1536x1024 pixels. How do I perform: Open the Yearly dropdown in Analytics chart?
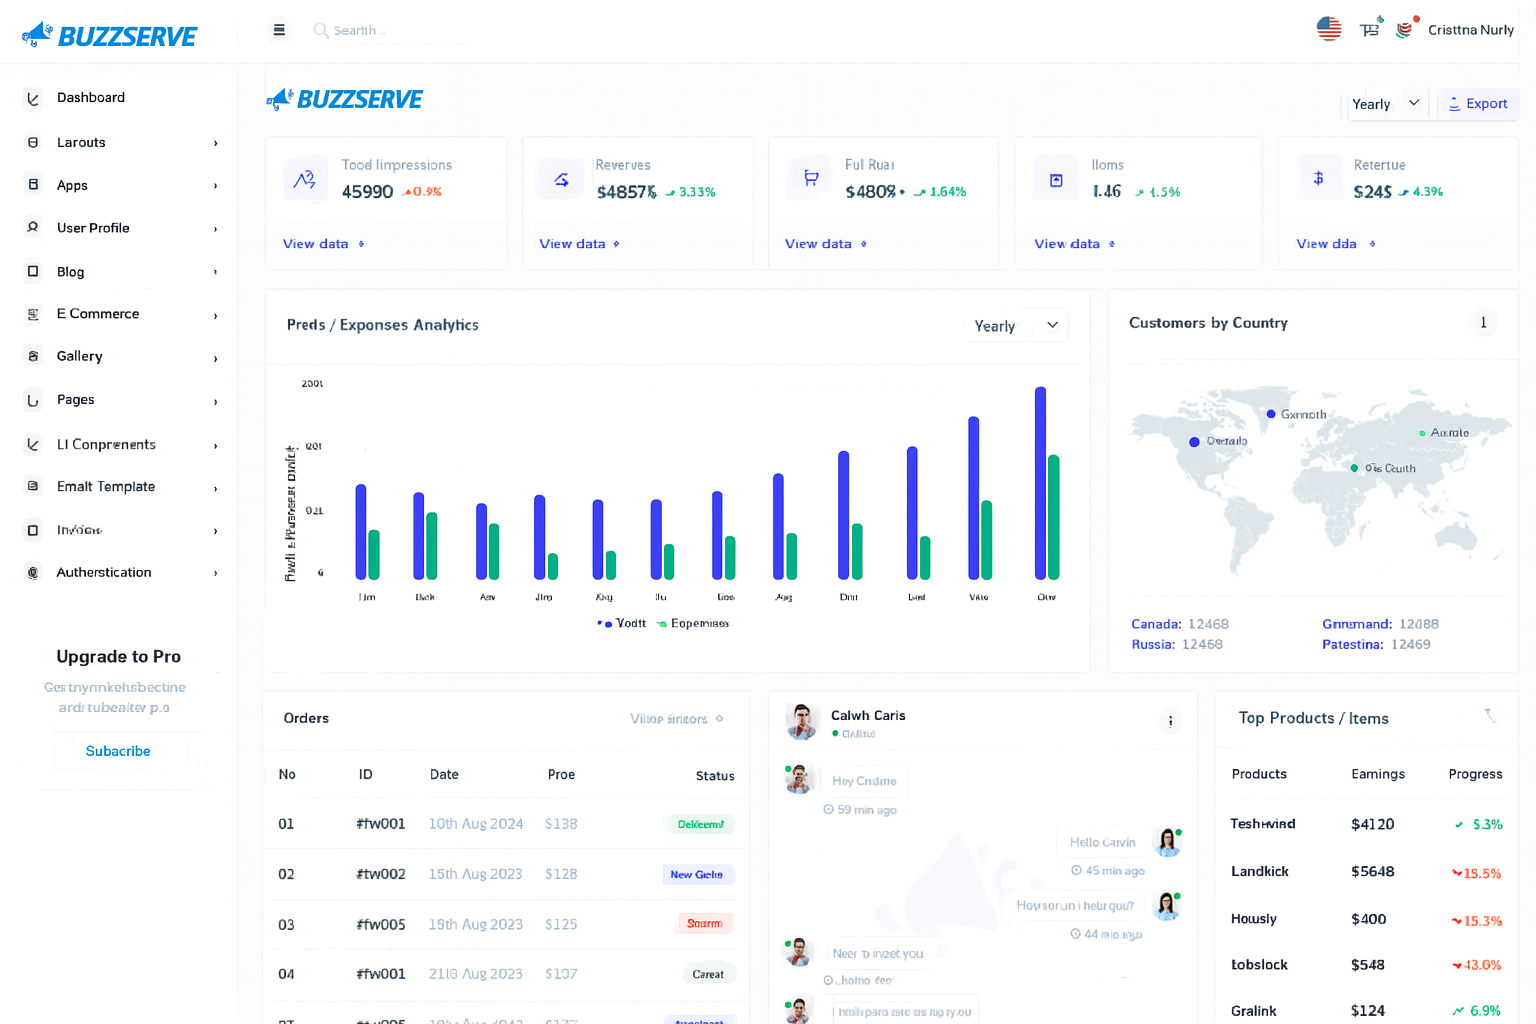[x=1016, y=326]
